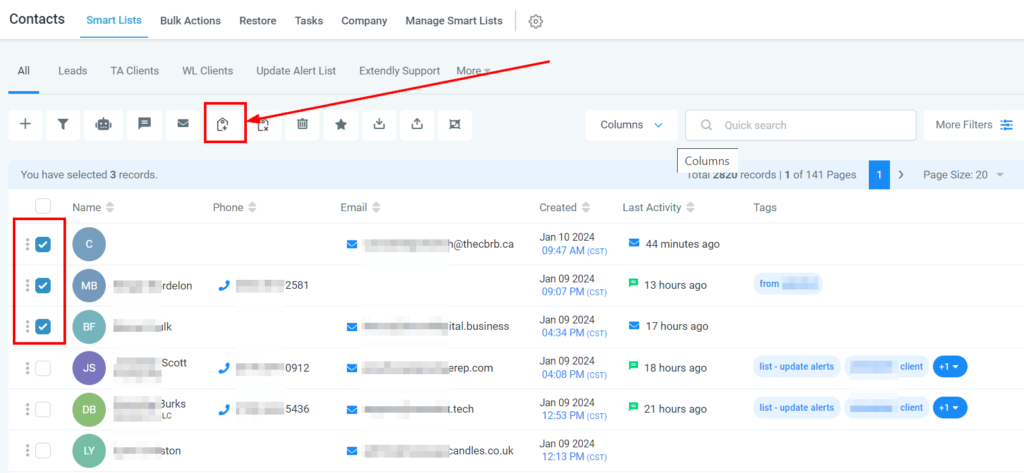Uncheck the checkbox for contact MB
Image resolution: width=1024 pixels, height=473 pixels.
click(x=42, y=285)
